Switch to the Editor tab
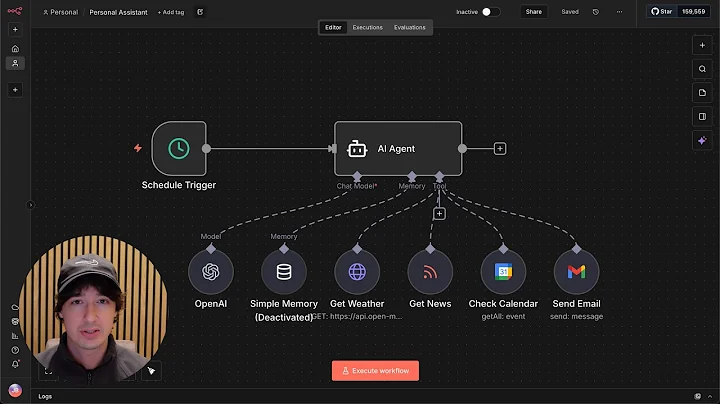The image size is (720, 404). pos(333,28)
